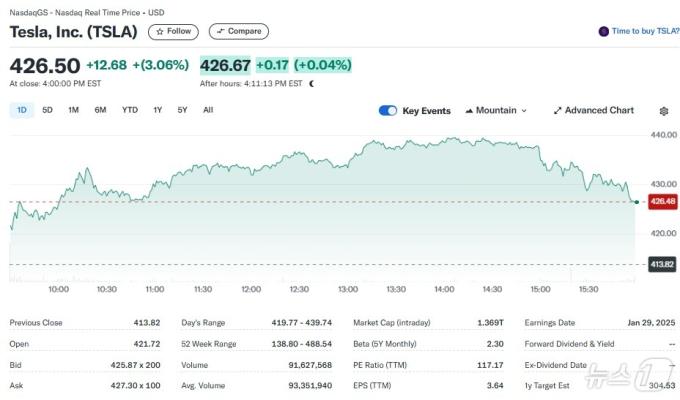Click the Compare button
The height and width of the screenshot is (400, 680).
click(238, 32)
